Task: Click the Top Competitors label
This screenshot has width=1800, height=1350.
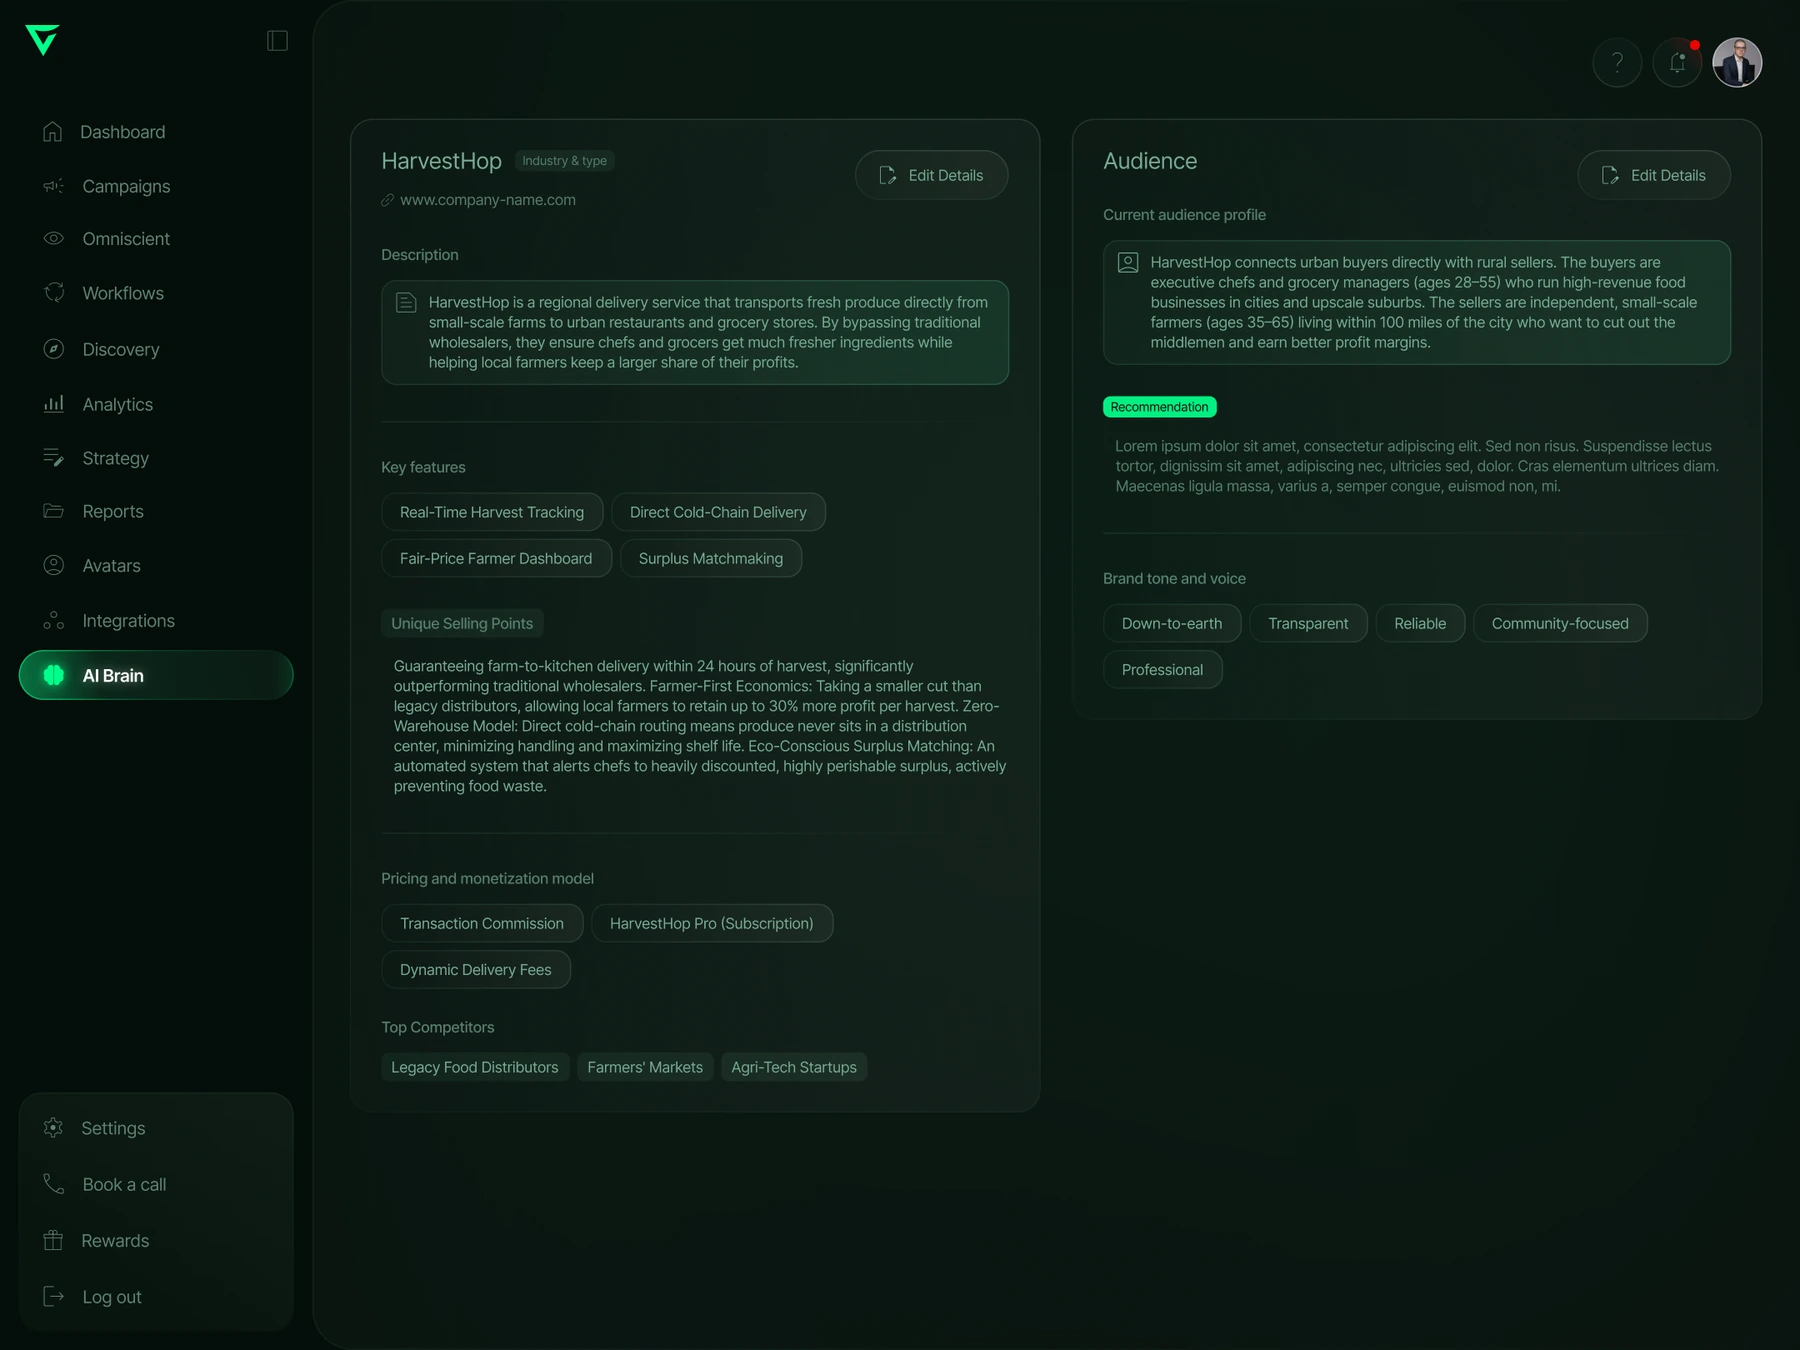Action: (437, 1028)
